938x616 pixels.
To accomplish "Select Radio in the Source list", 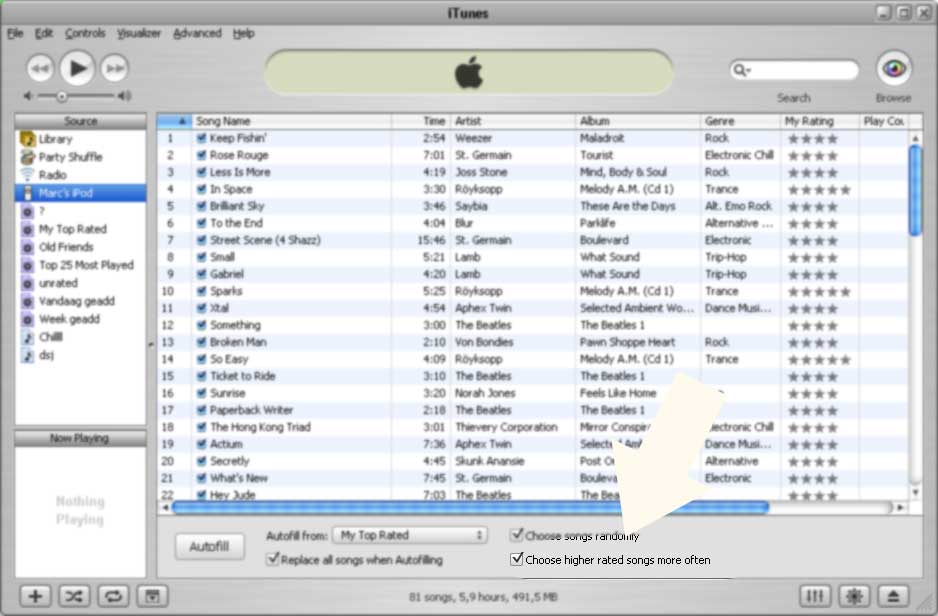I will point(80,175).
